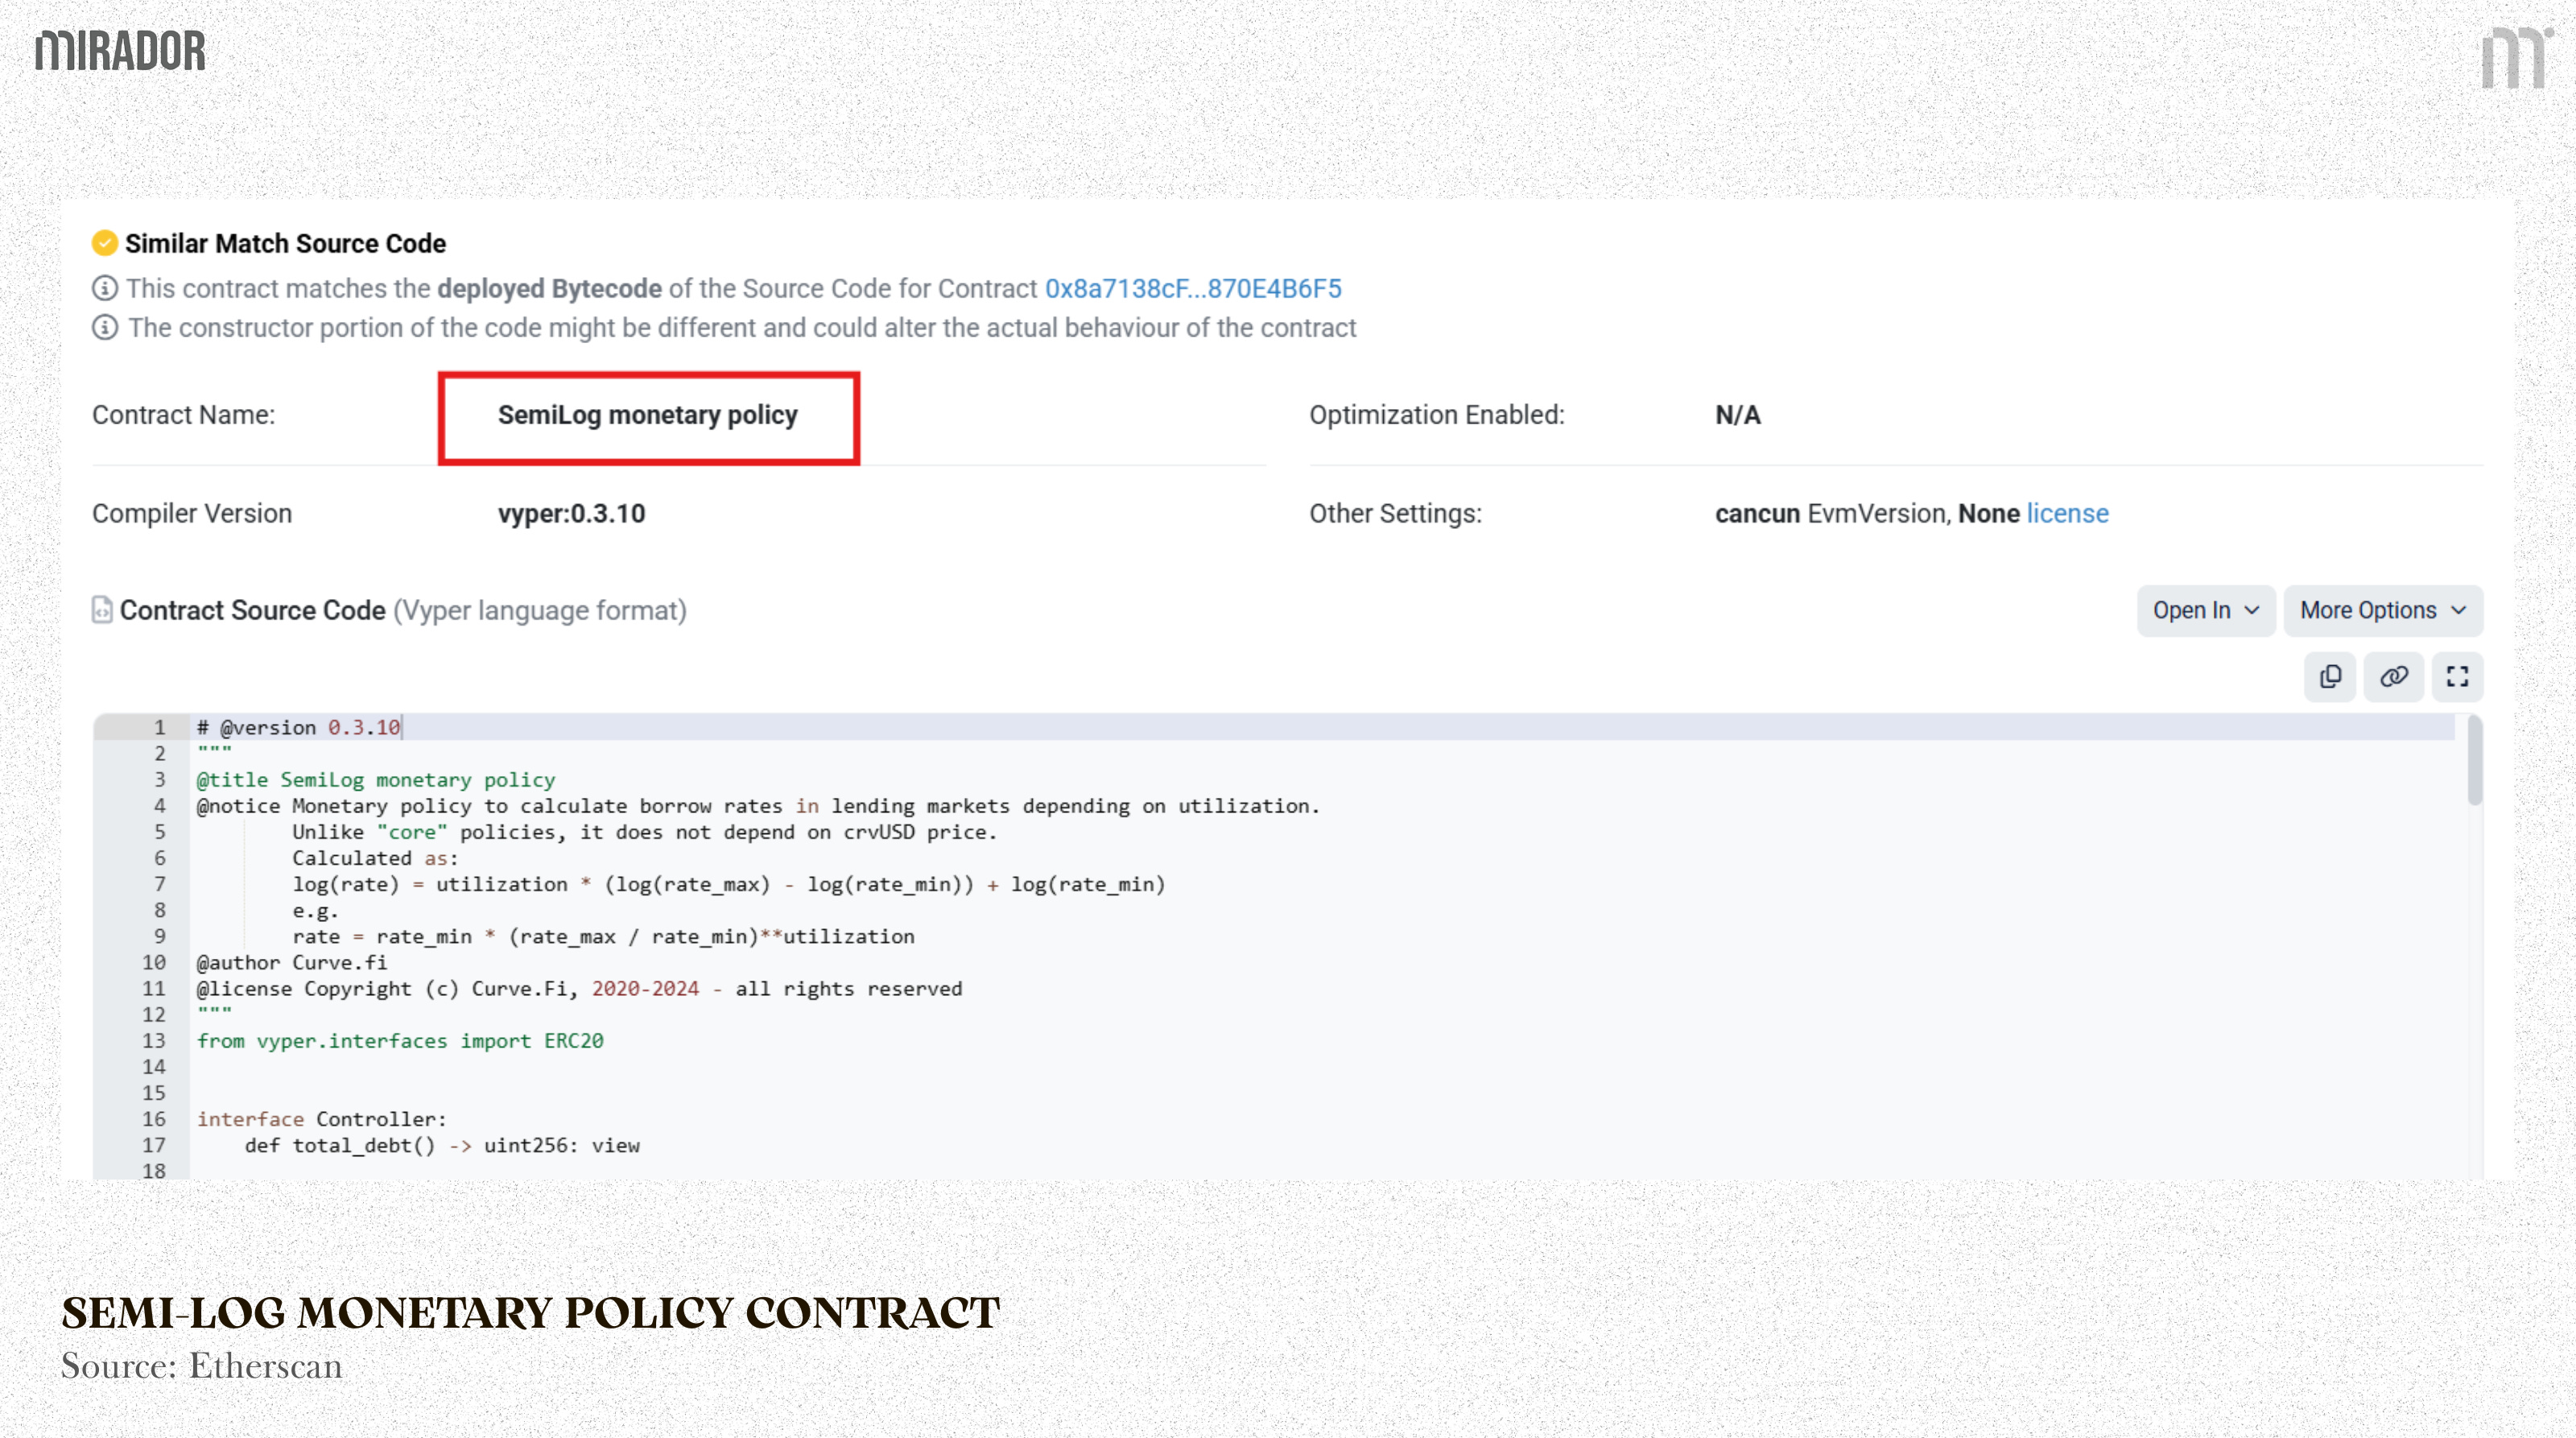Open the 'Open In' dropdown
This screenshot has width=2576, height=1438.
[2205, 610]
